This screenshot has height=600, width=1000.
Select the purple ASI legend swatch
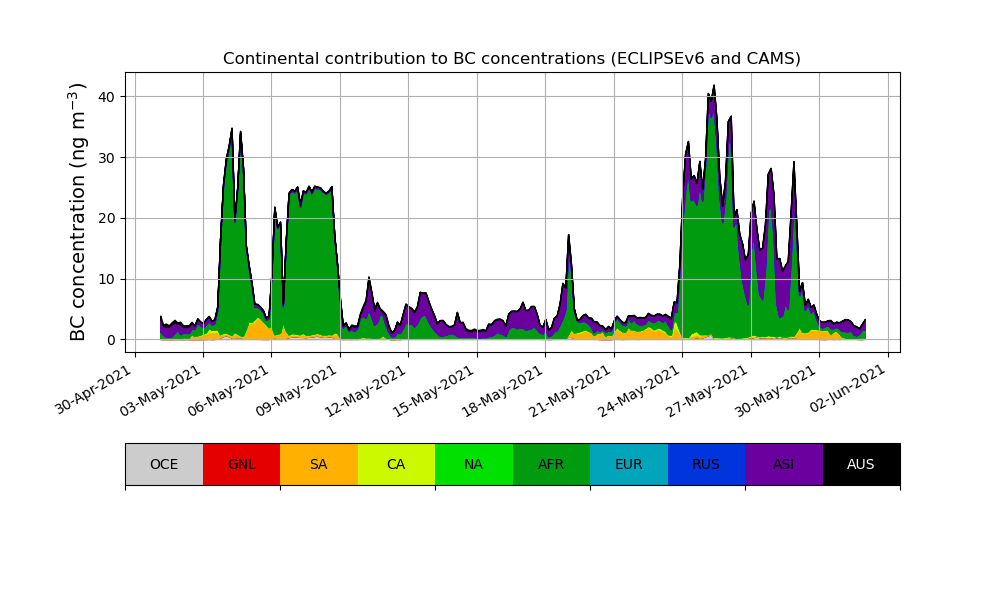tap(783, 464)
